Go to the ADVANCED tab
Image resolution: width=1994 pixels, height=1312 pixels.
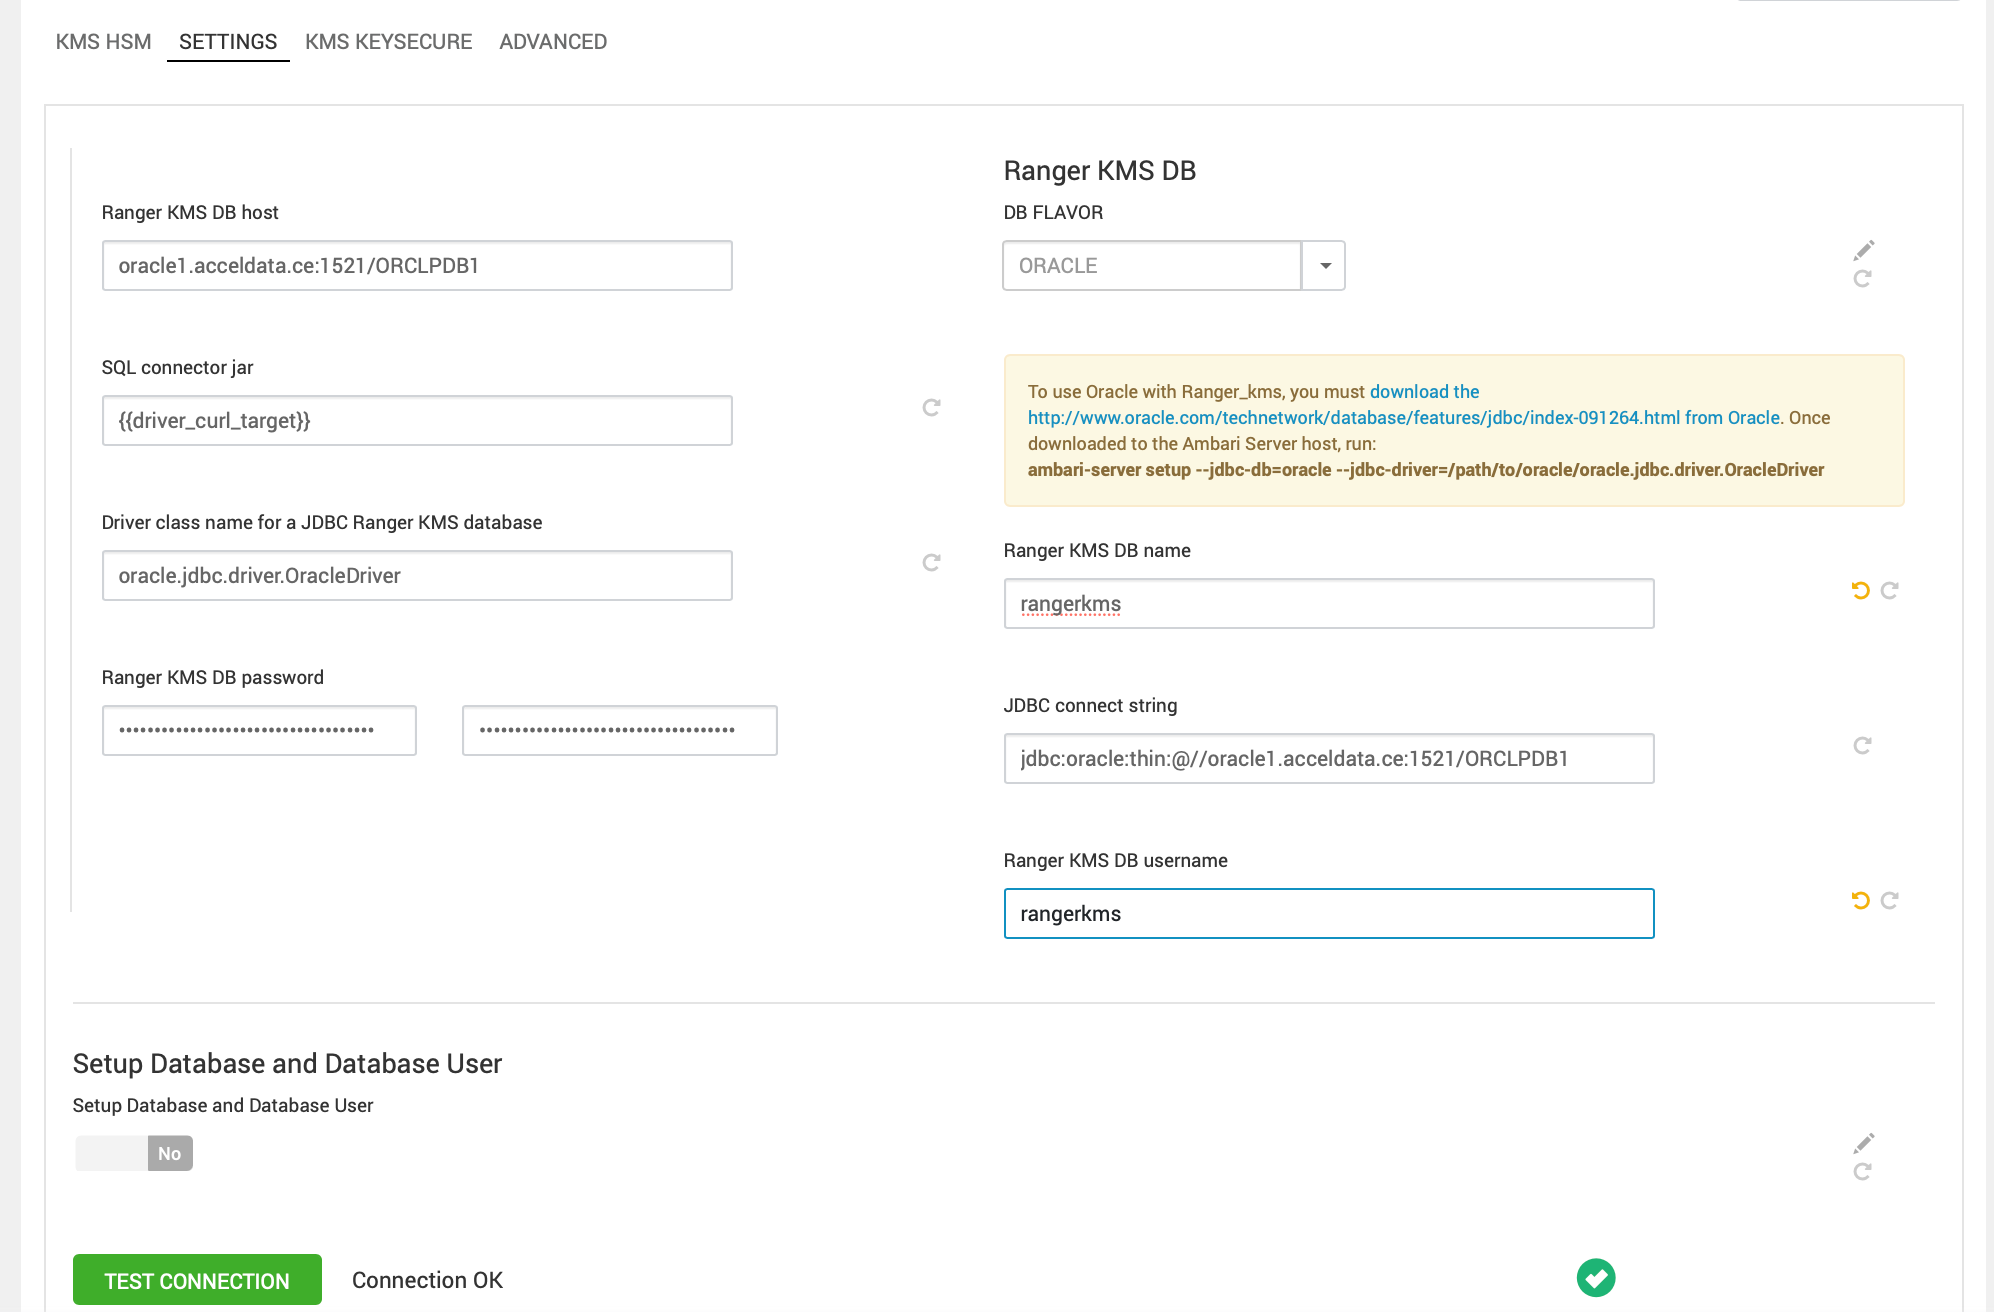pyautogui.click(x=553, y=42)
